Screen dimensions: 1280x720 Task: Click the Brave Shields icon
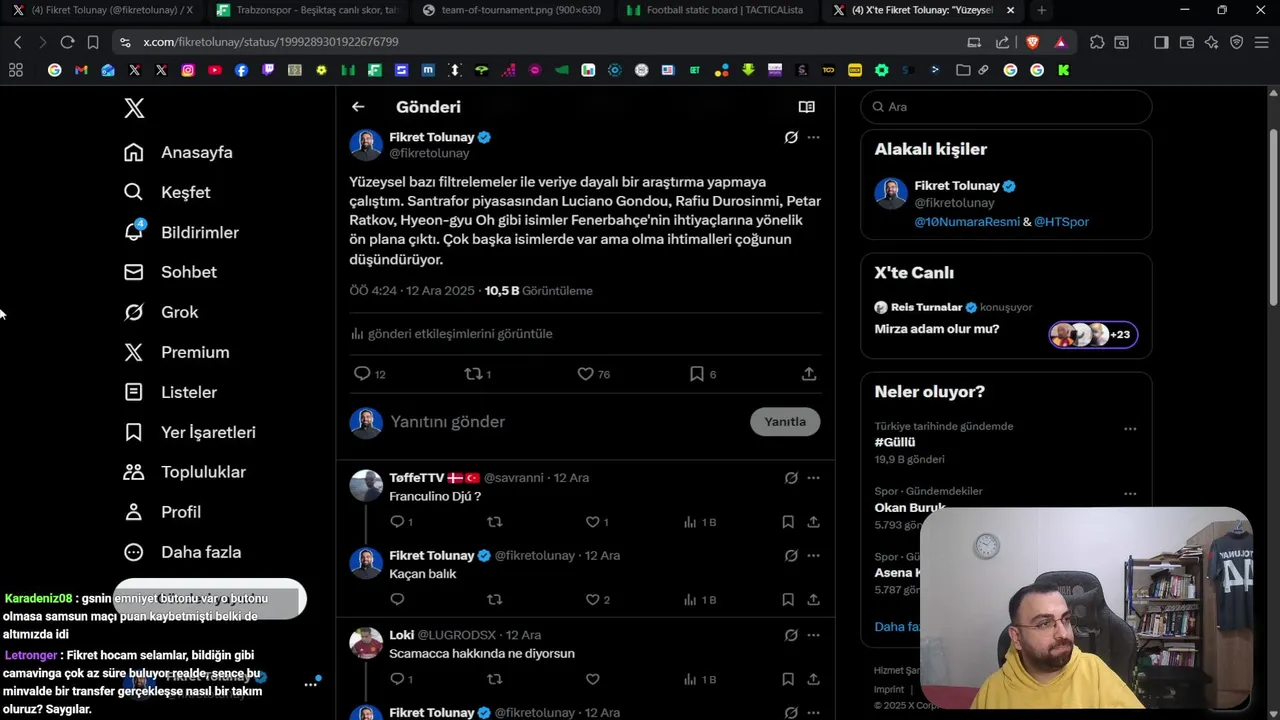[1032, 42]
